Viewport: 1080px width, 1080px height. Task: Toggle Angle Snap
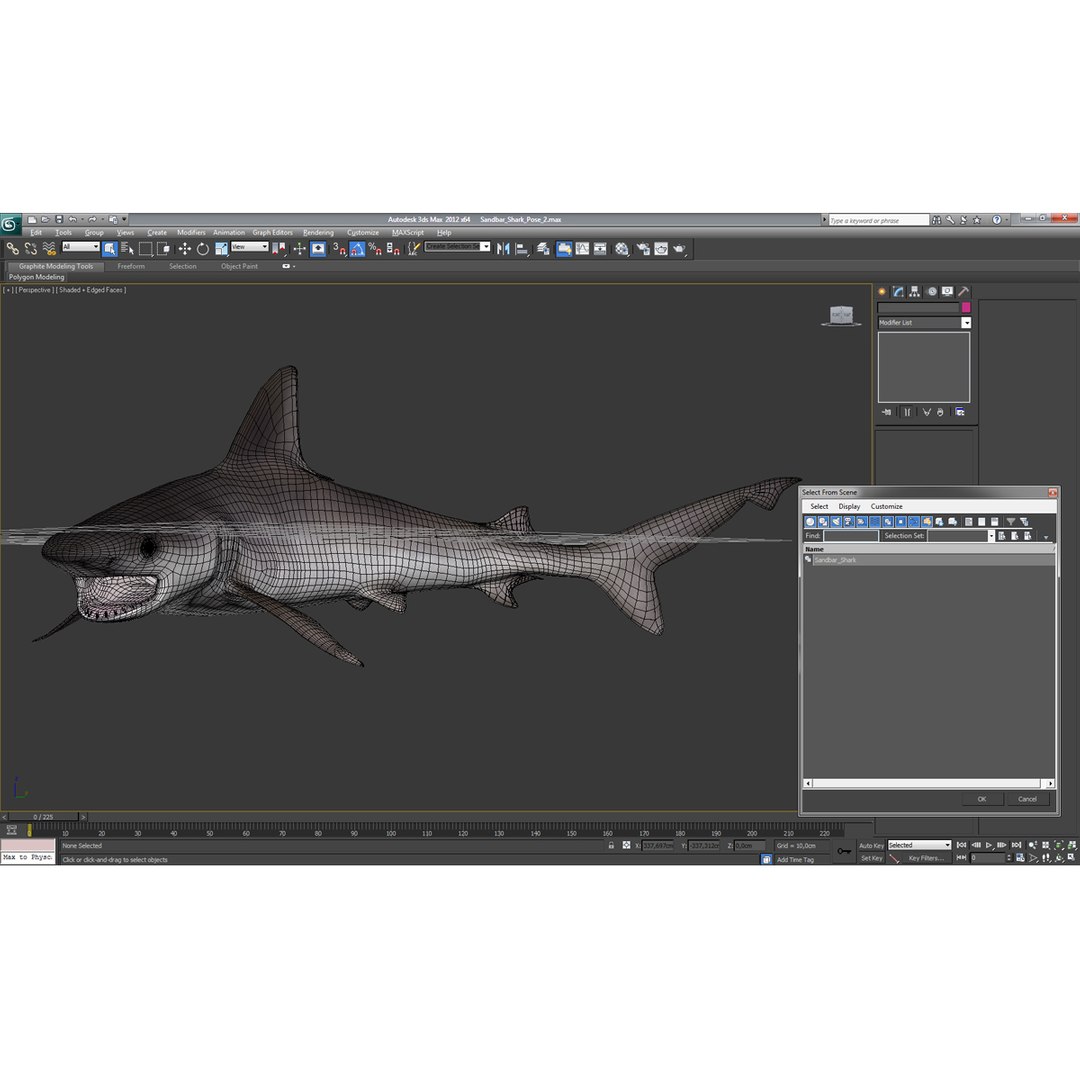point(357,249)
